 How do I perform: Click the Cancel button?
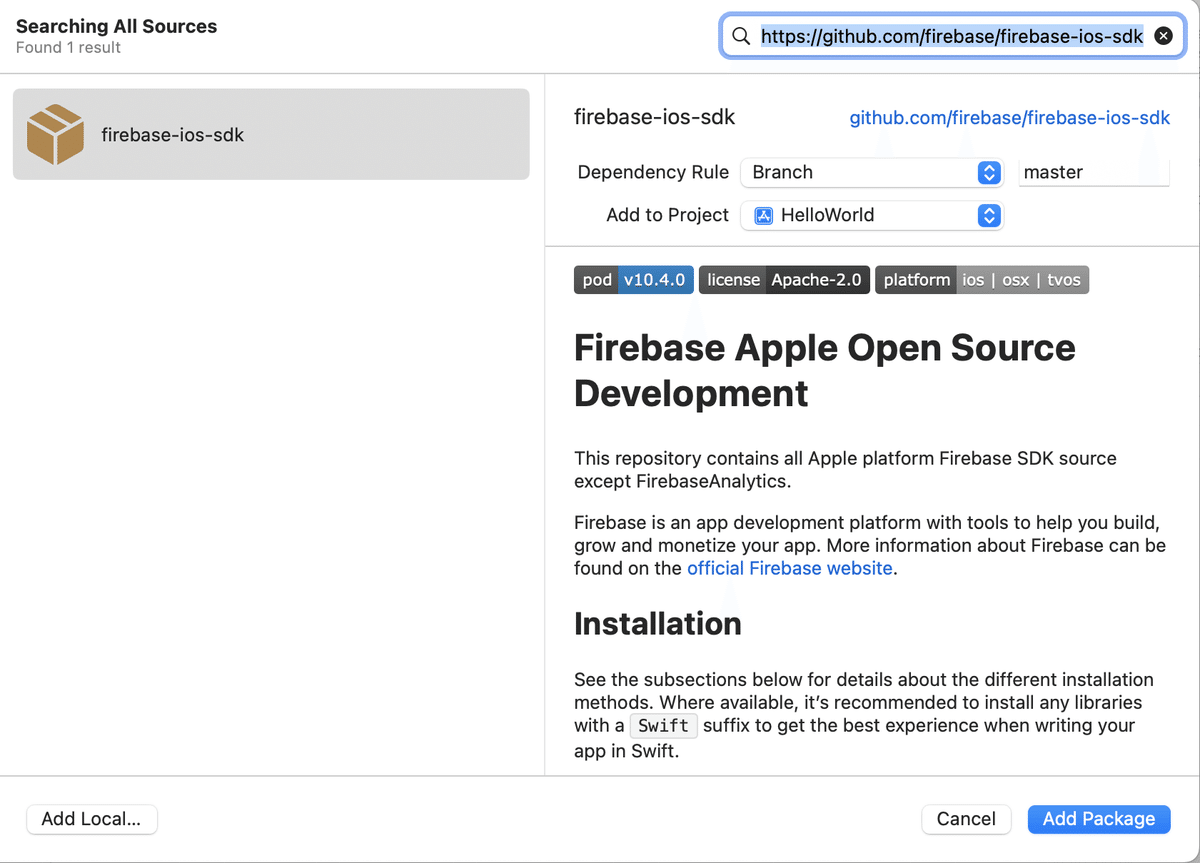click(966, 819)
